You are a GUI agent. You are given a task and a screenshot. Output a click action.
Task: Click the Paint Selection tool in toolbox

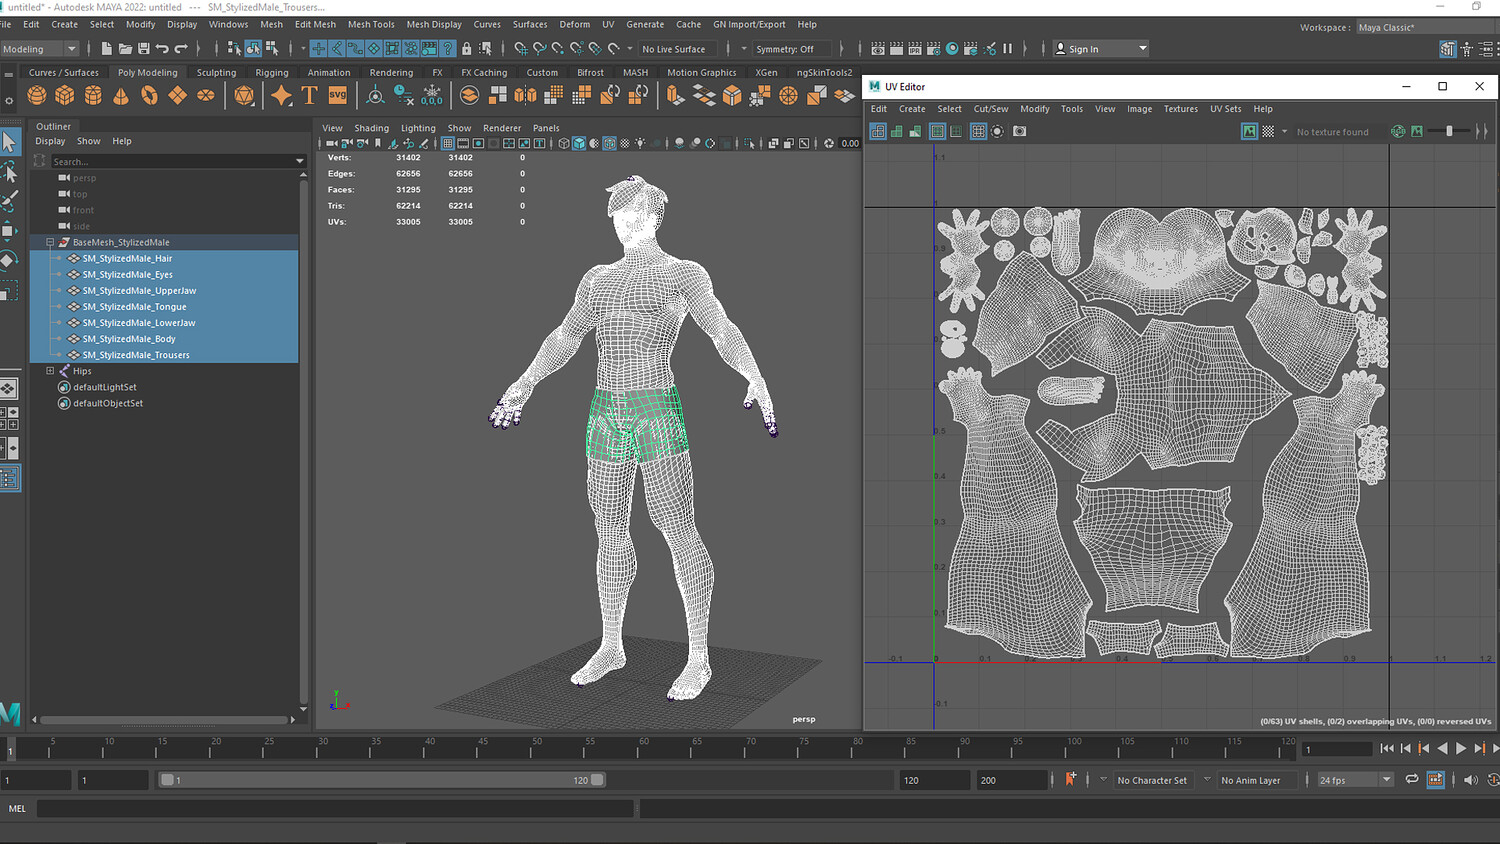click(x=10, y=201)
